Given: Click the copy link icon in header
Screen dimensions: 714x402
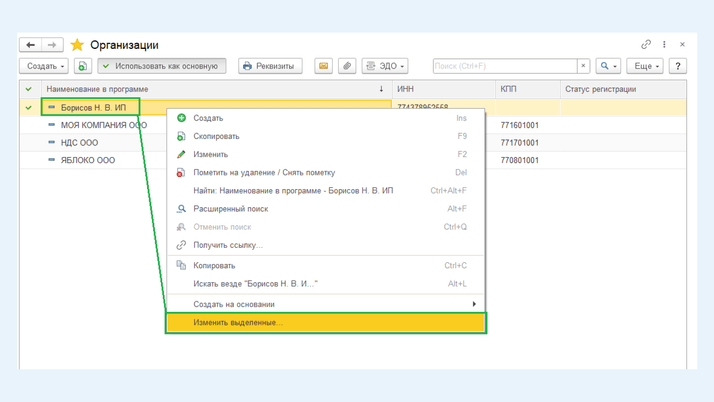Looking at the screenshot, I should (x=646, y=45).
